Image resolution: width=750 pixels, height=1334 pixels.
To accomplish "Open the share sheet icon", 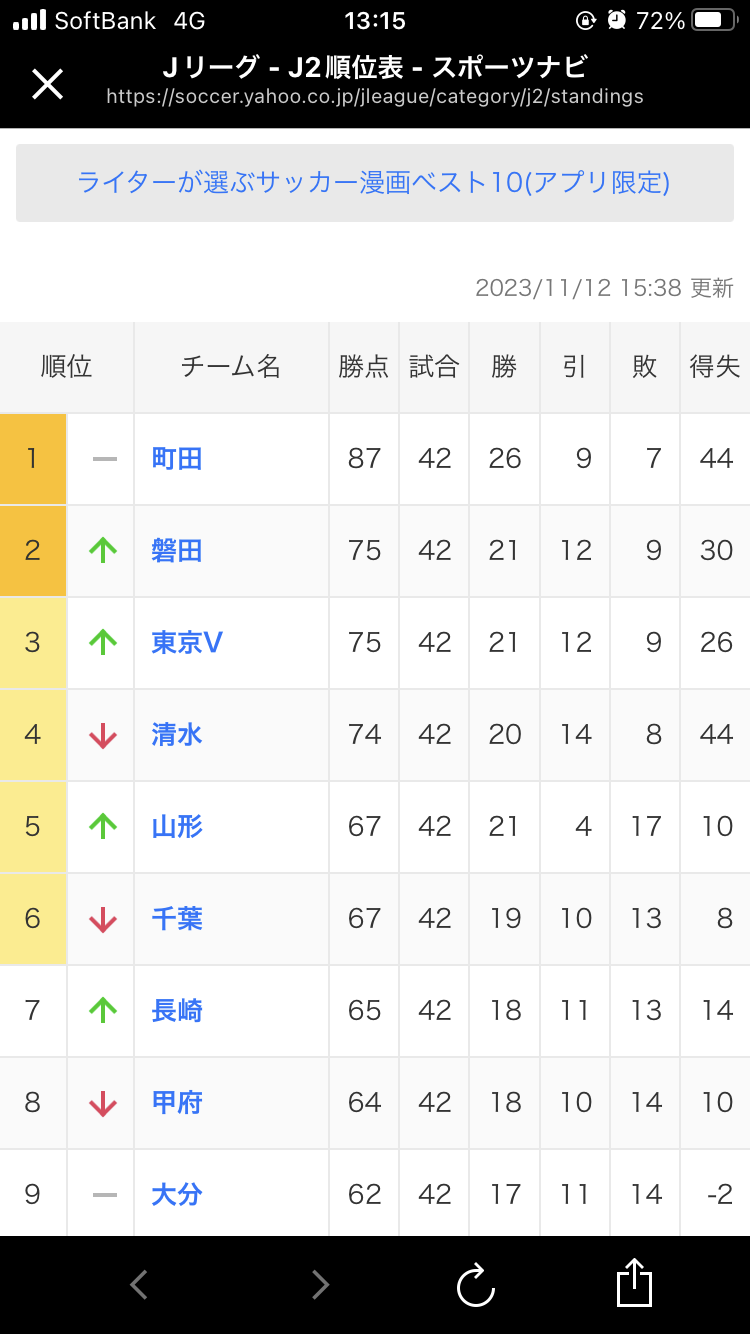I will (634, 1282).
